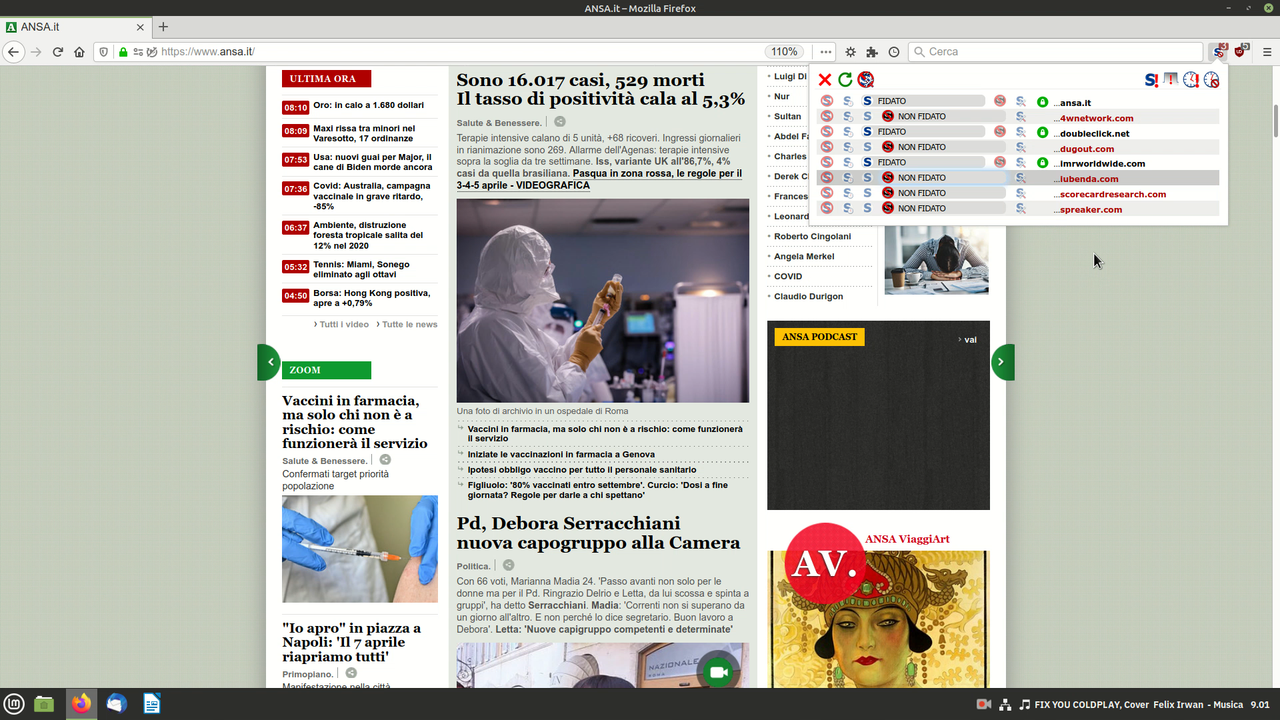Click NoScript disable restrictions globally icon
The width and height of the screenshot is (1280, 720).
coord(1152,80)
